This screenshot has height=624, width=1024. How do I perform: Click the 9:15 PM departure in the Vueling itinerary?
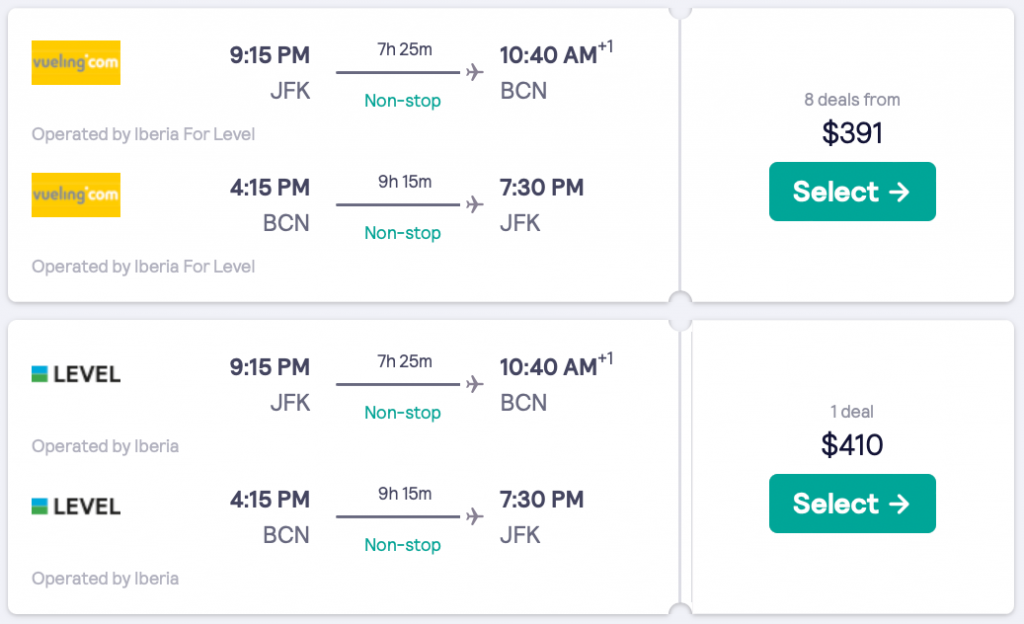(270, 55)
